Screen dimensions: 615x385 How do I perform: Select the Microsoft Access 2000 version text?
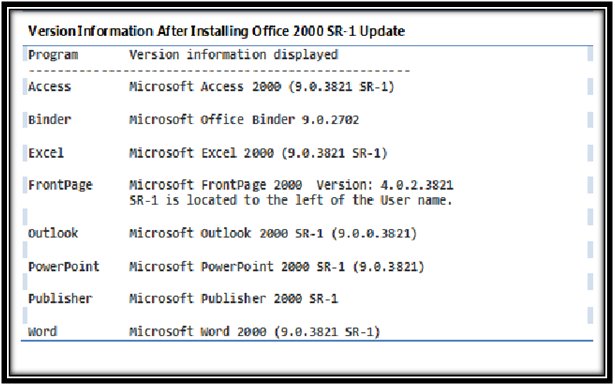(262, 87)
